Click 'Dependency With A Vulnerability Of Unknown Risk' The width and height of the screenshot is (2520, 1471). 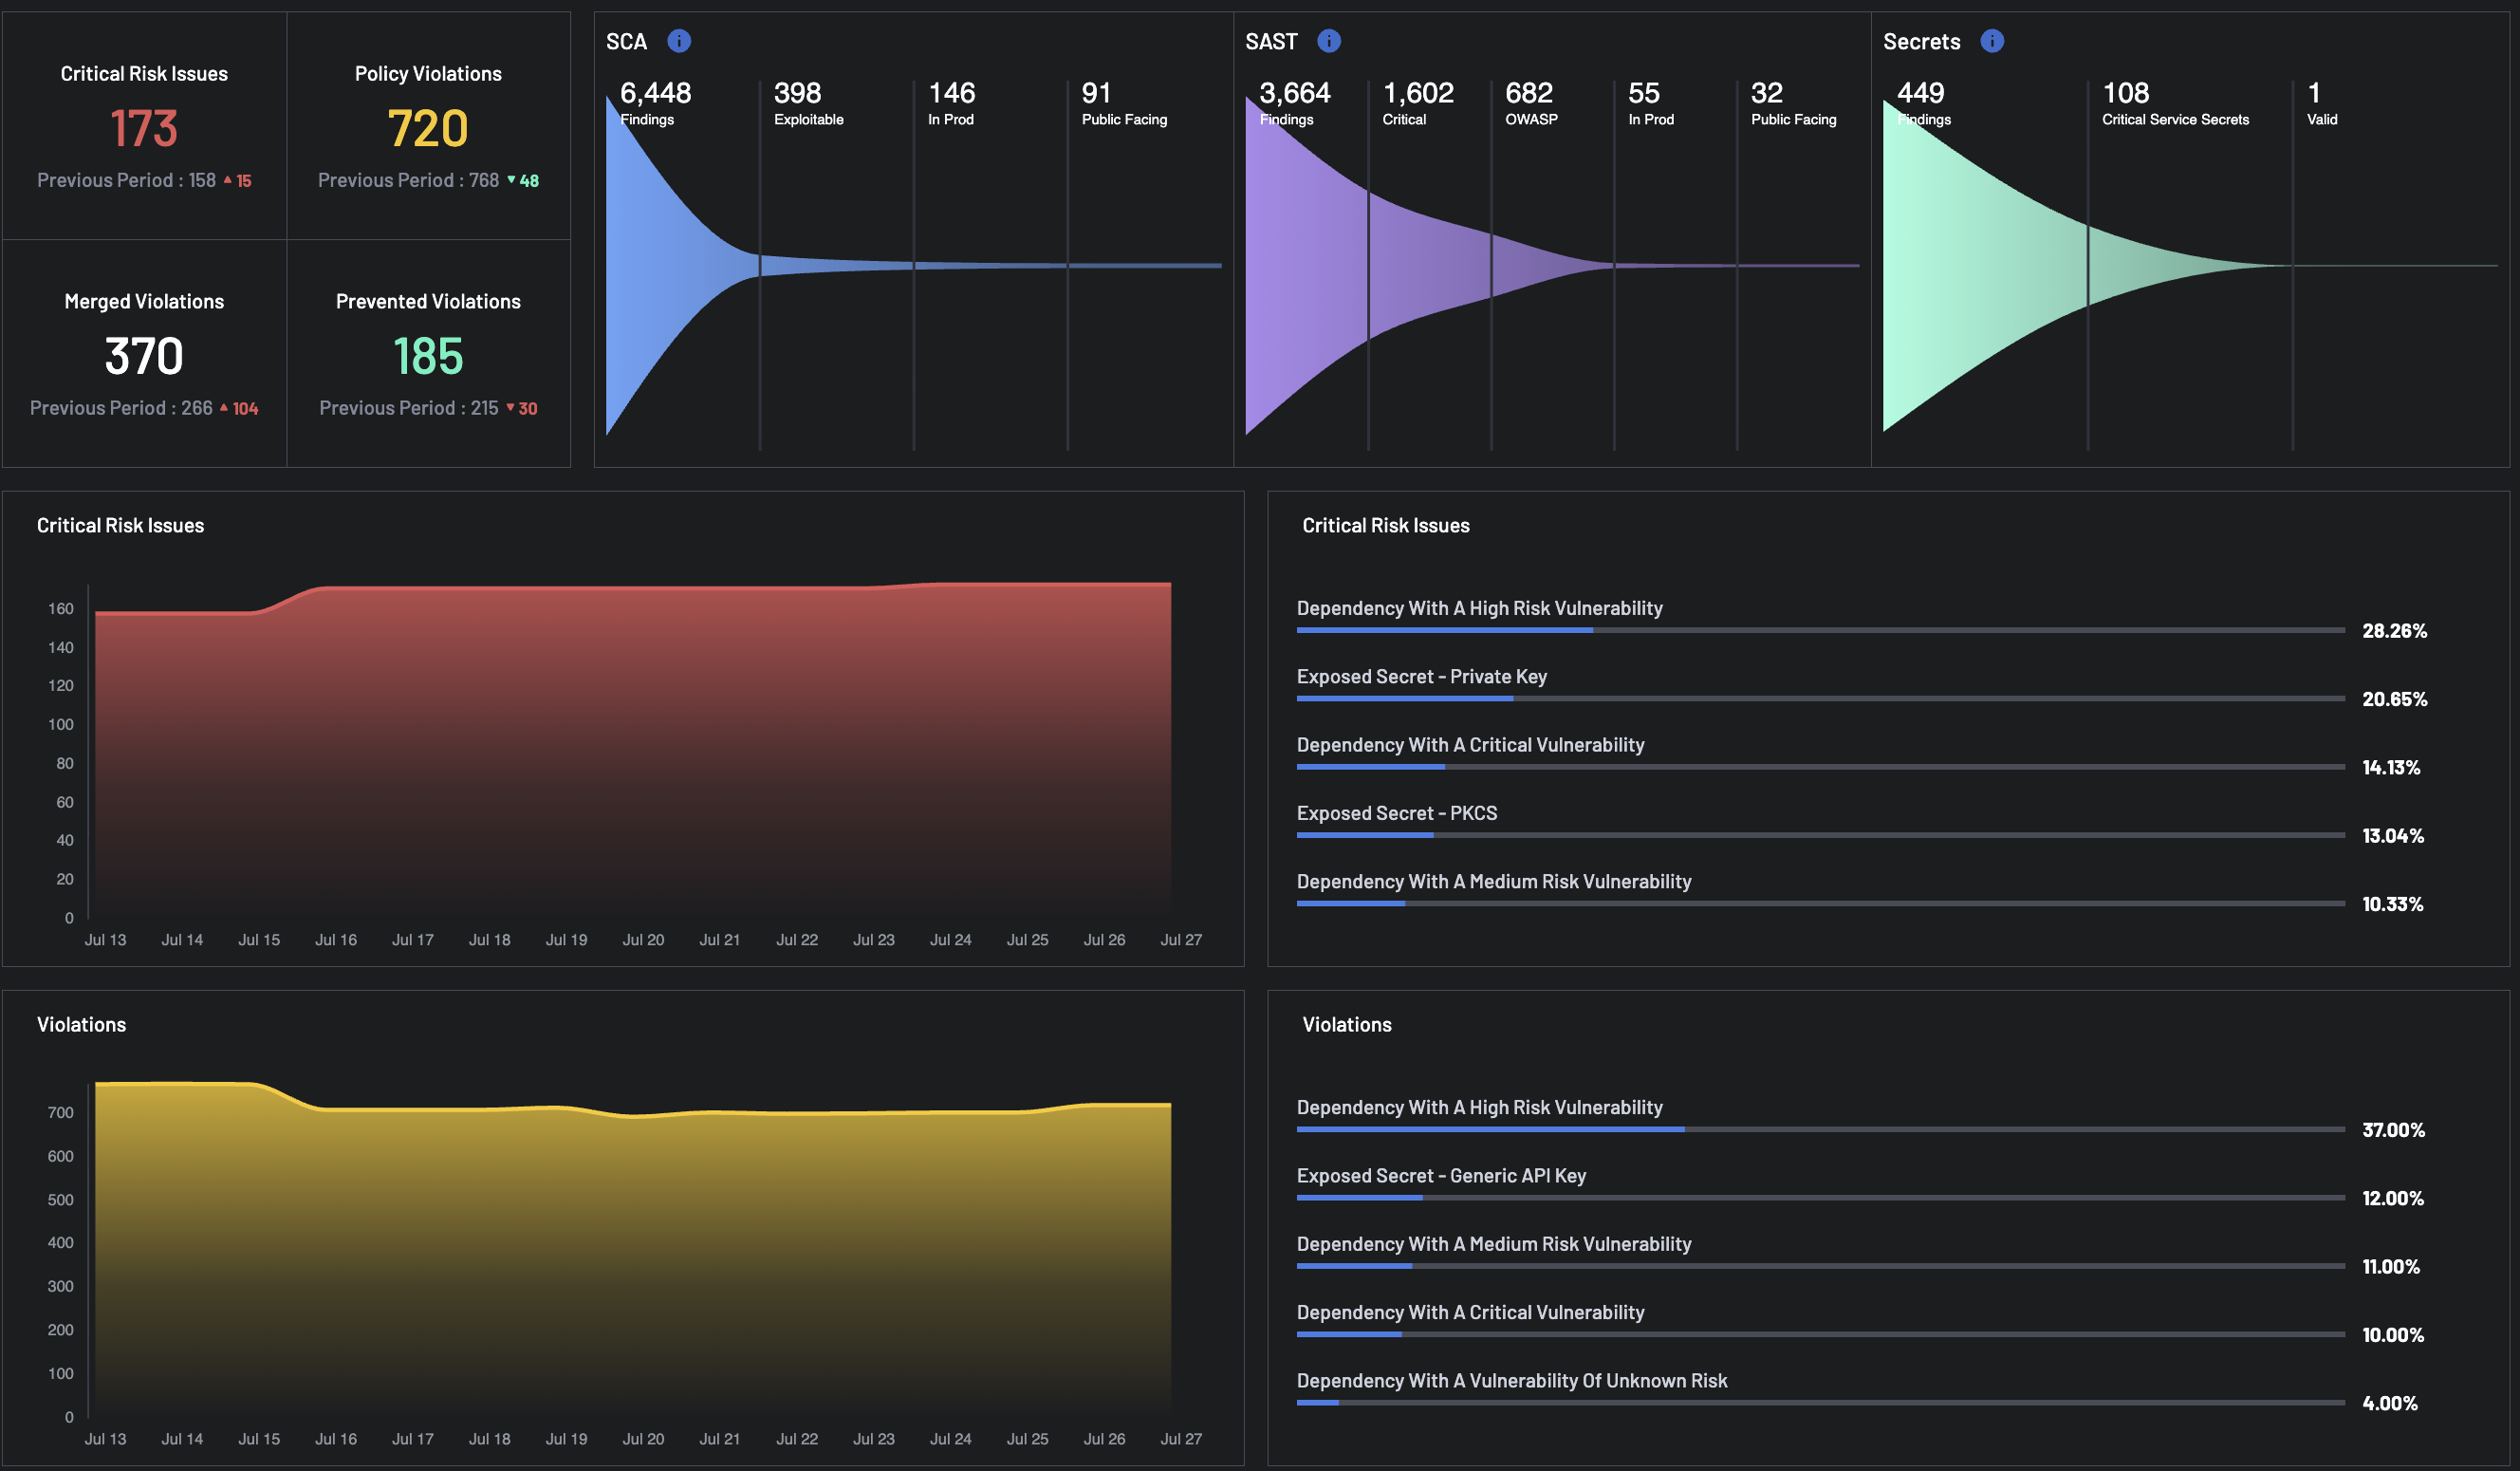1512,1381
